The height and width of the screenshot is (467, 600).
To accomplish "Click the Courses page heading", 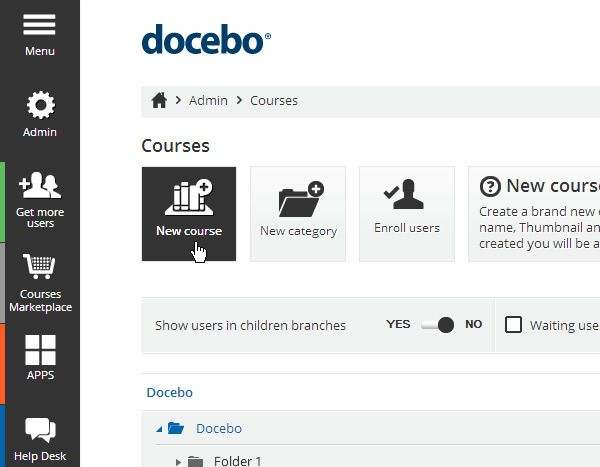I will click(175, 146).
